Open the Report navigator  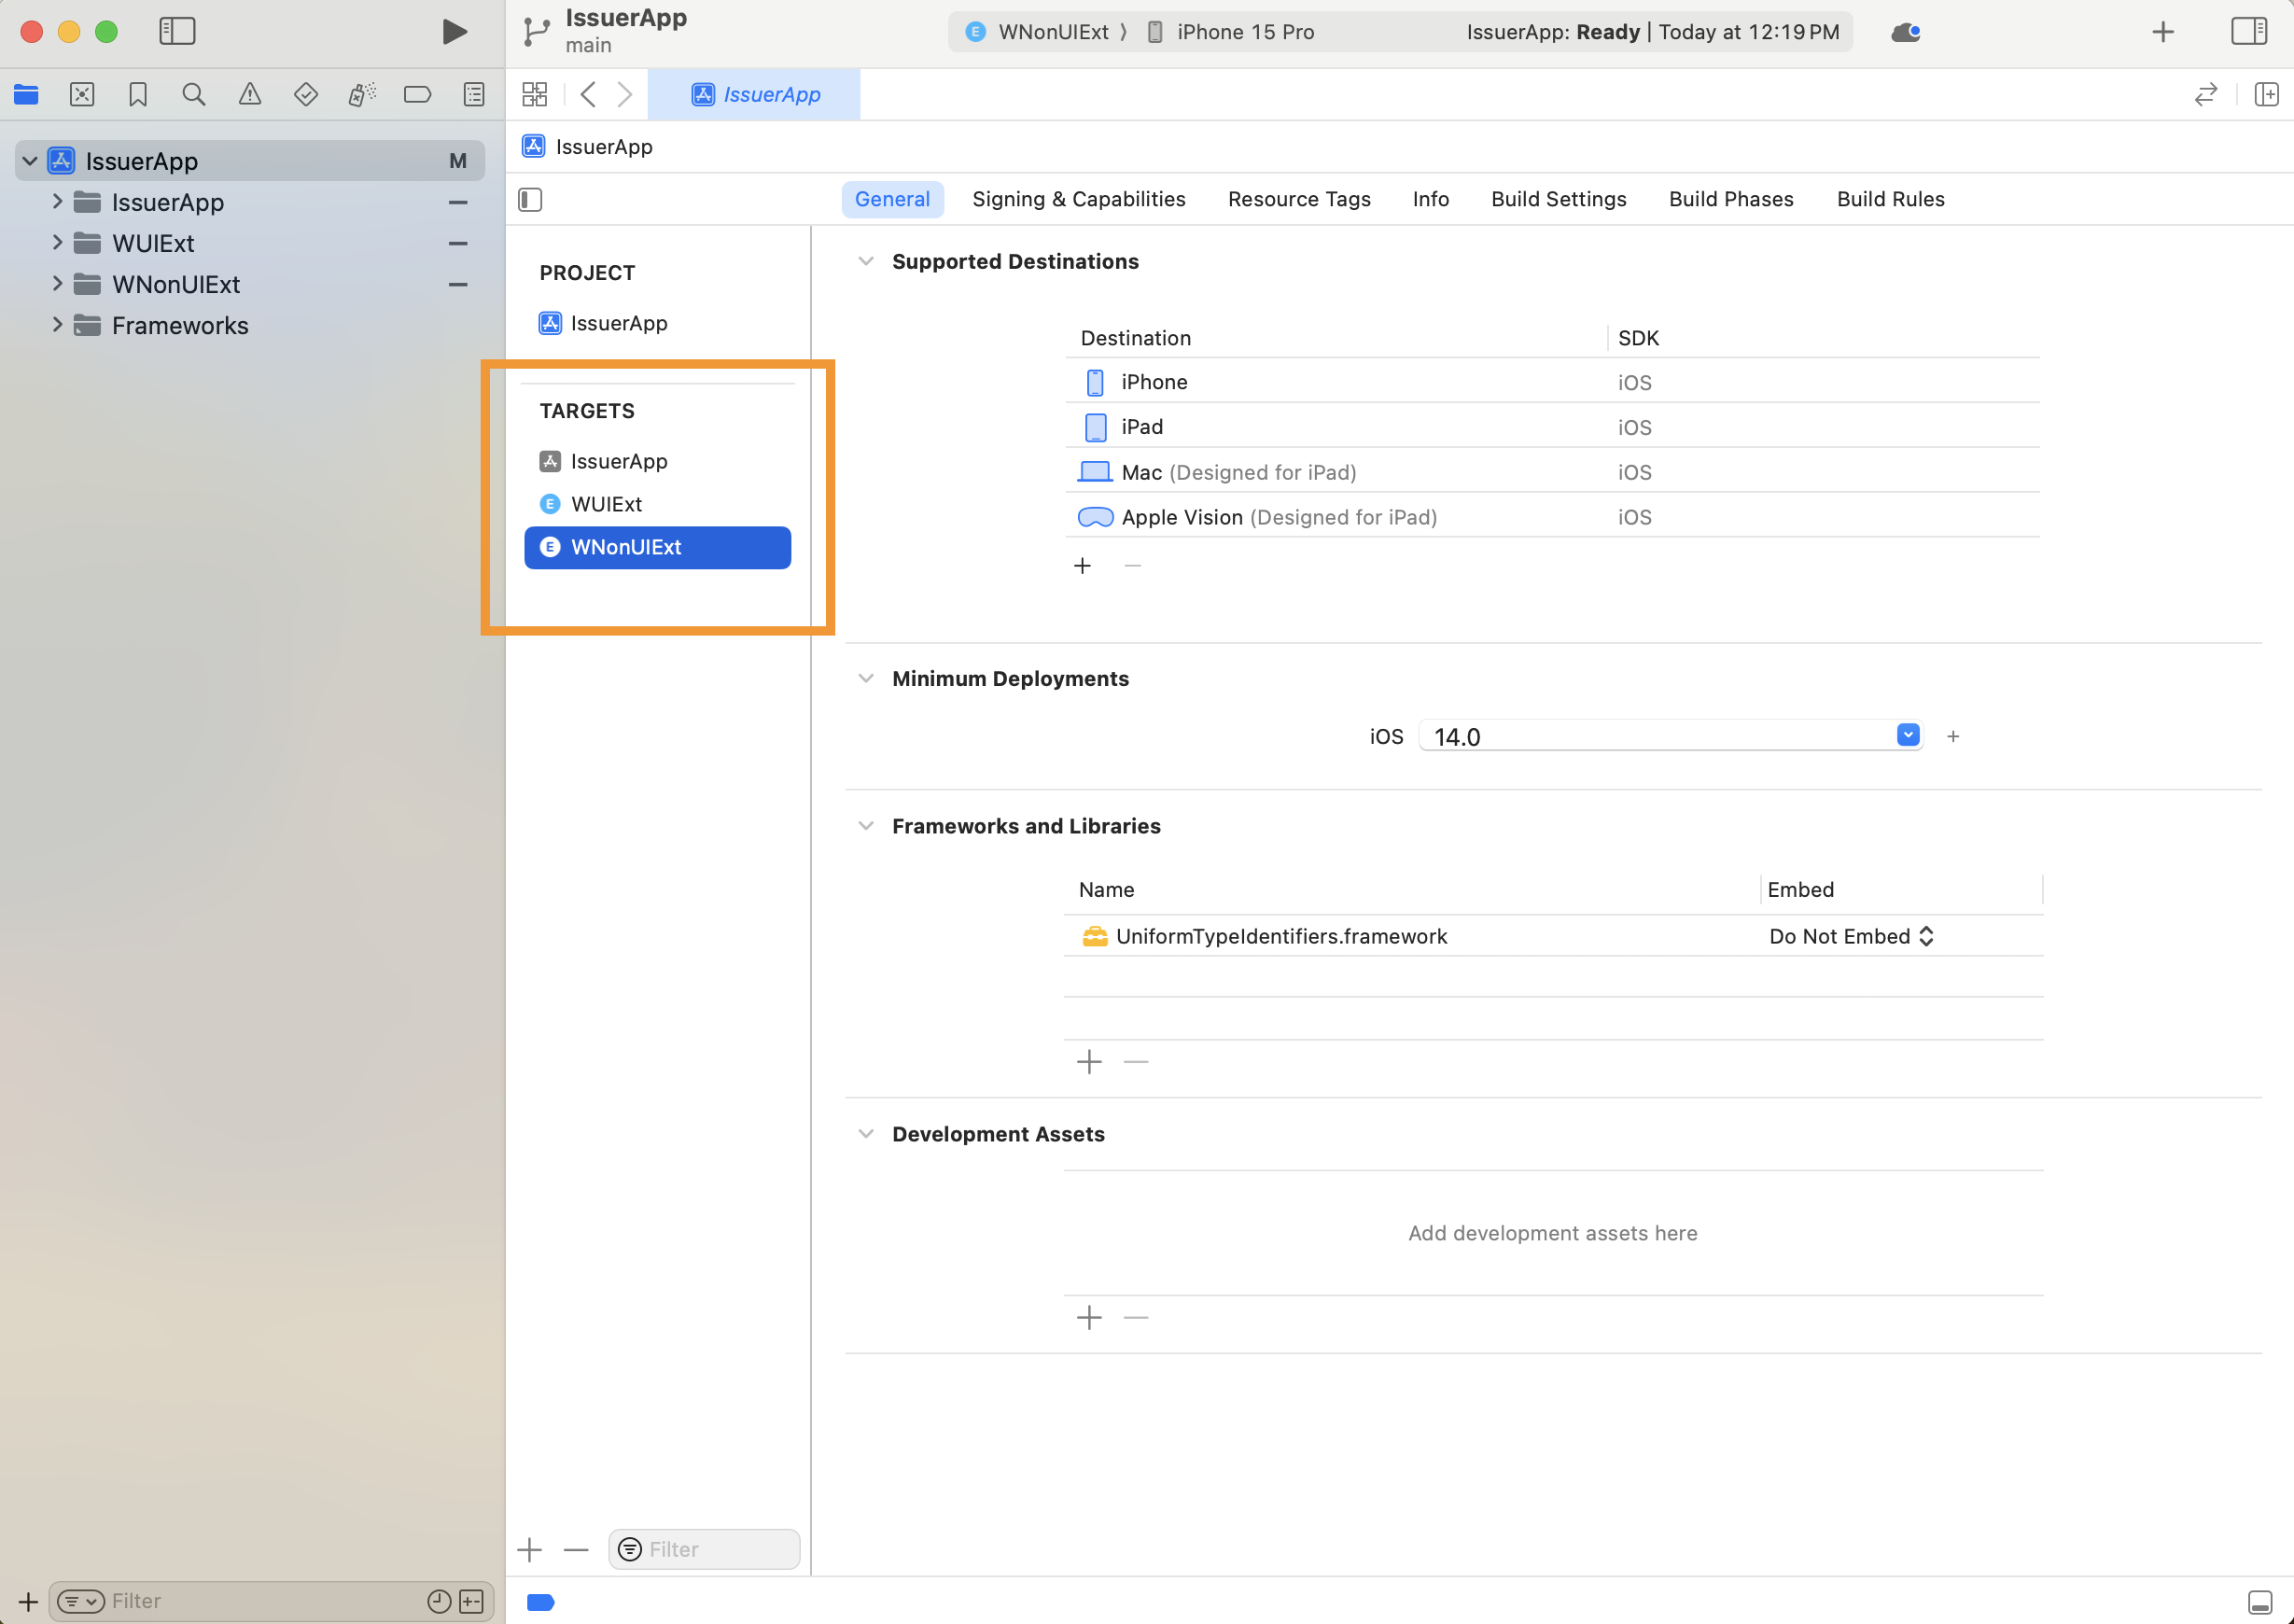click(474, 95)
